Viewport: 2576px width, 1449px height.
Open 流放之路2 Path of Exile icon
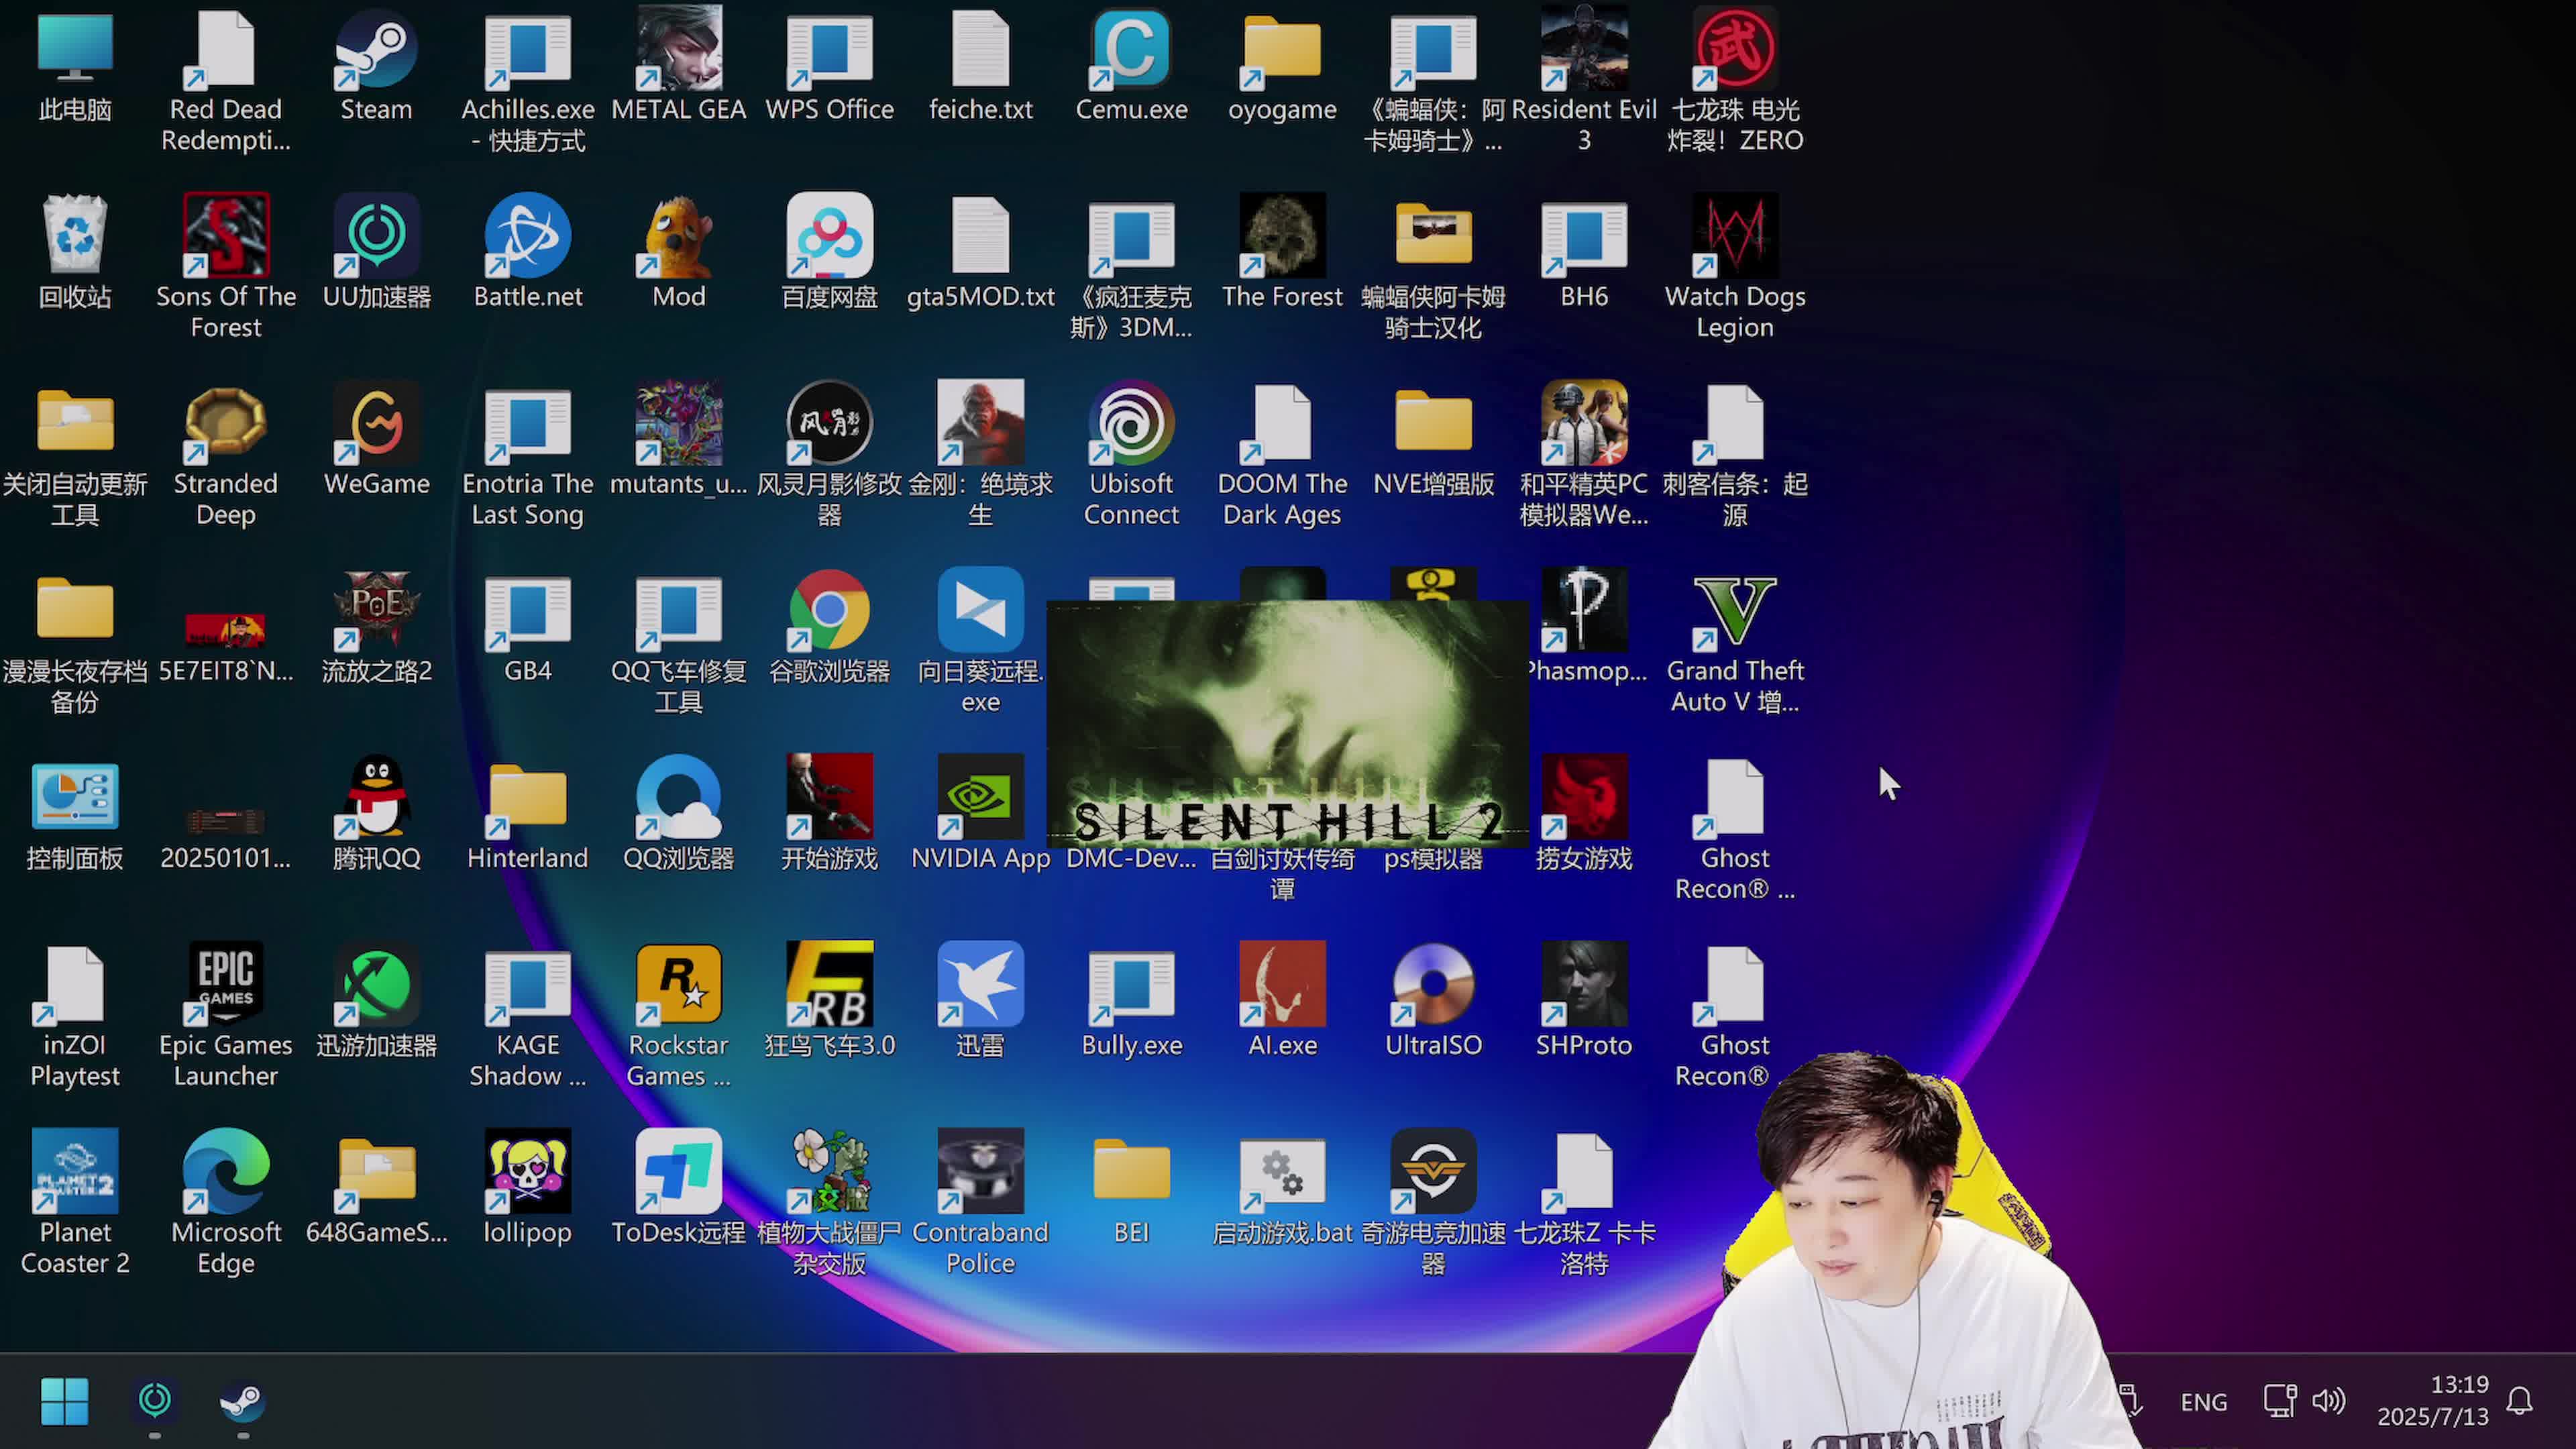376,628
